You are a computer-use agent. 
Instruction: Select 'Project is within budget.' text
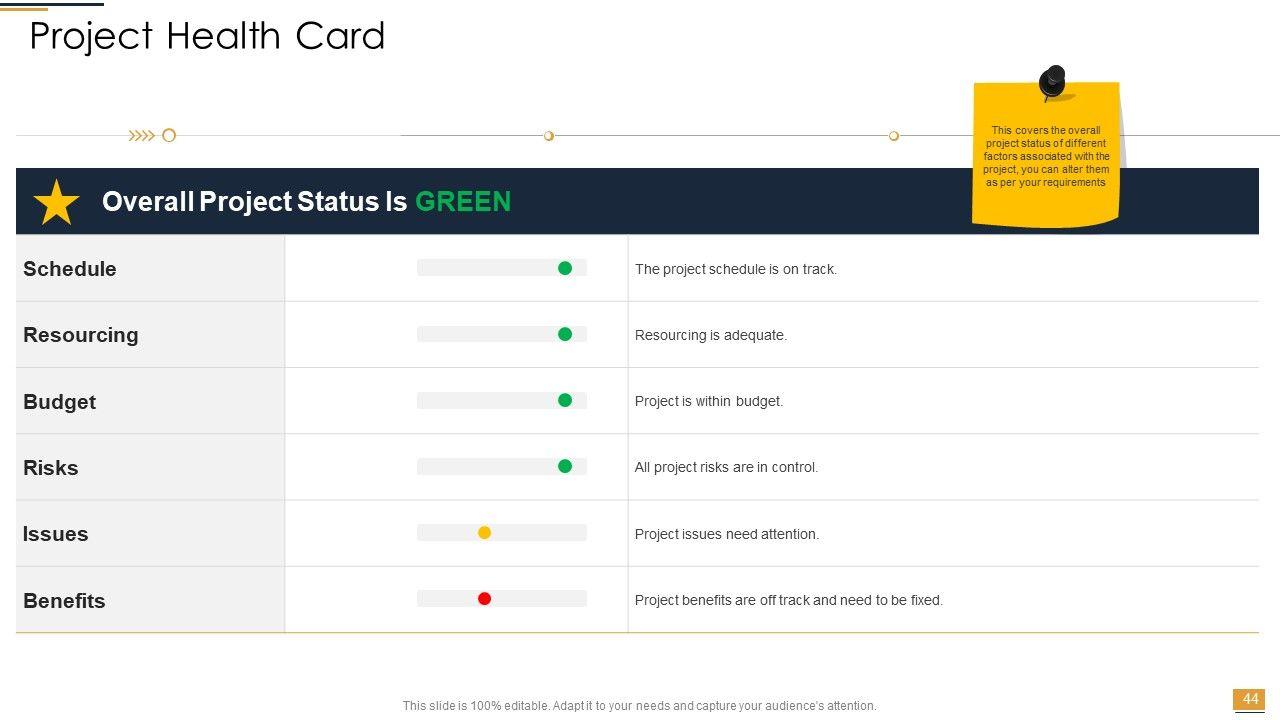click(x=709, y=401)
